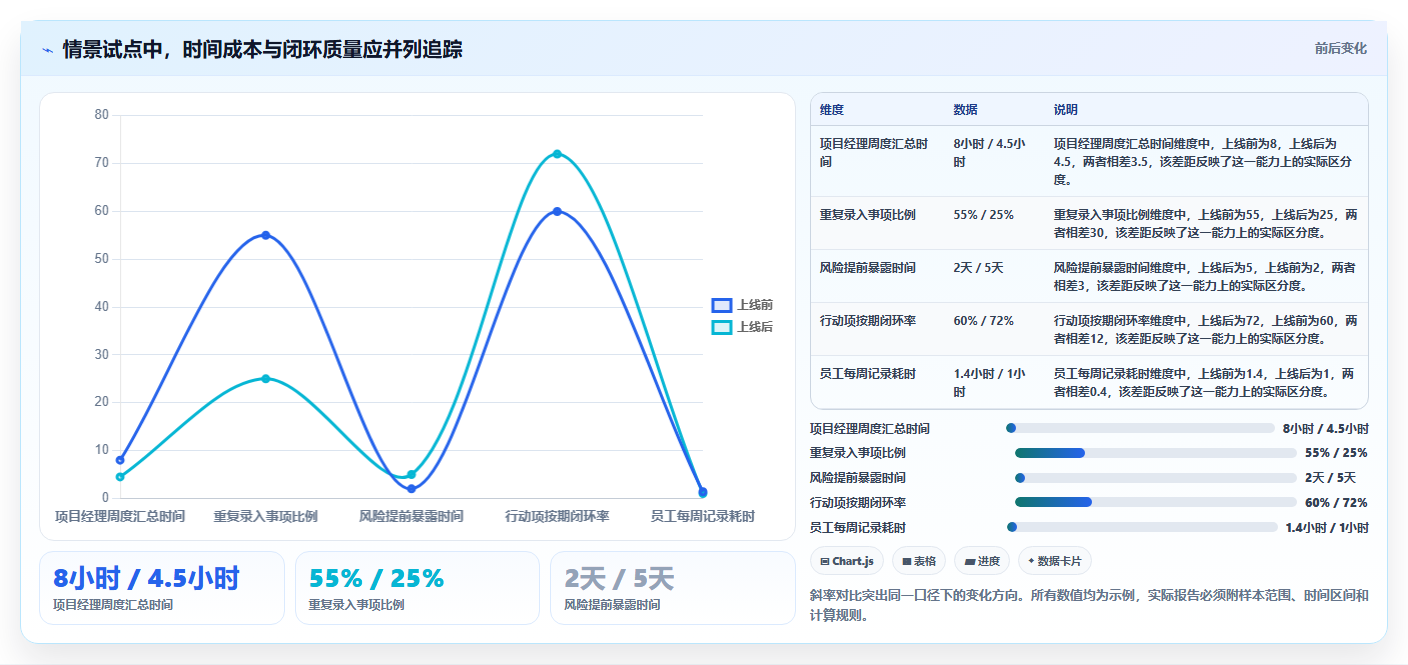Click the 风险提前暴露时间 progress bar
Screen dimensions: 1408x665
1155,478
